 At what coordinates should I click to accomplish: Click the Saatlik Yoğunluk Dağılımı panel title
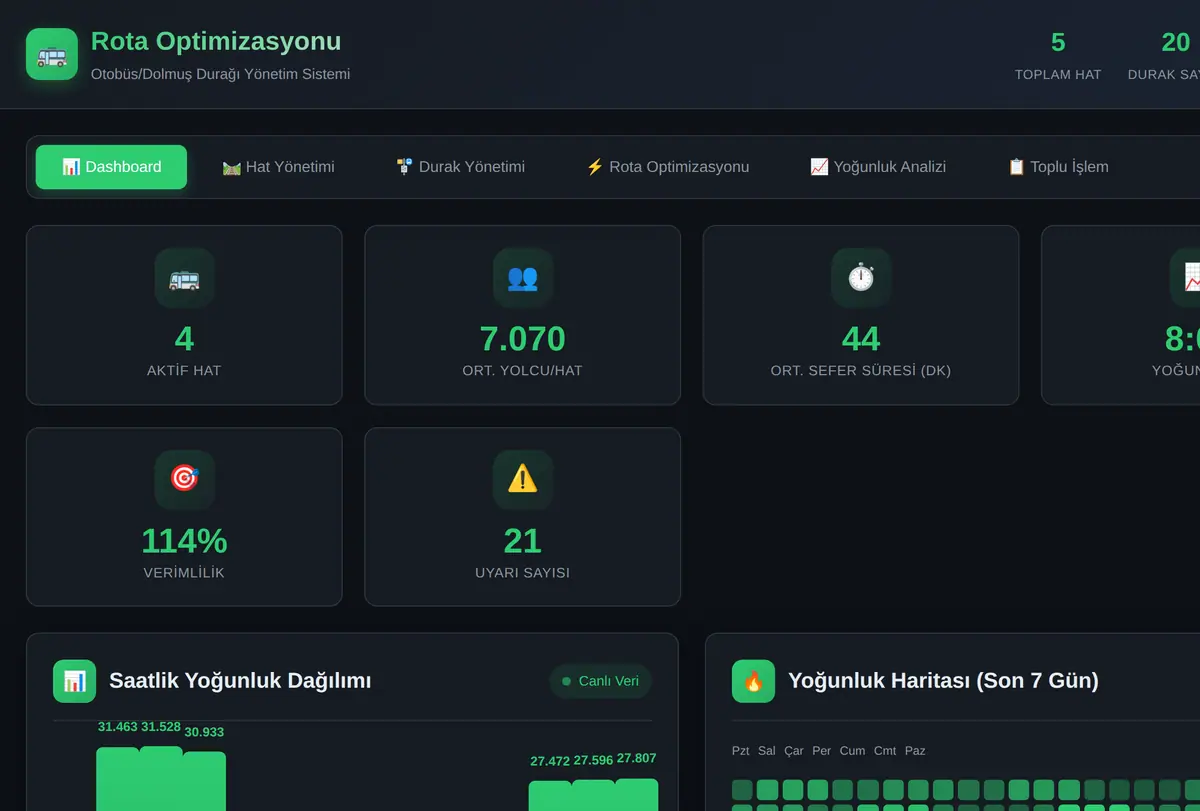(240, 681)
